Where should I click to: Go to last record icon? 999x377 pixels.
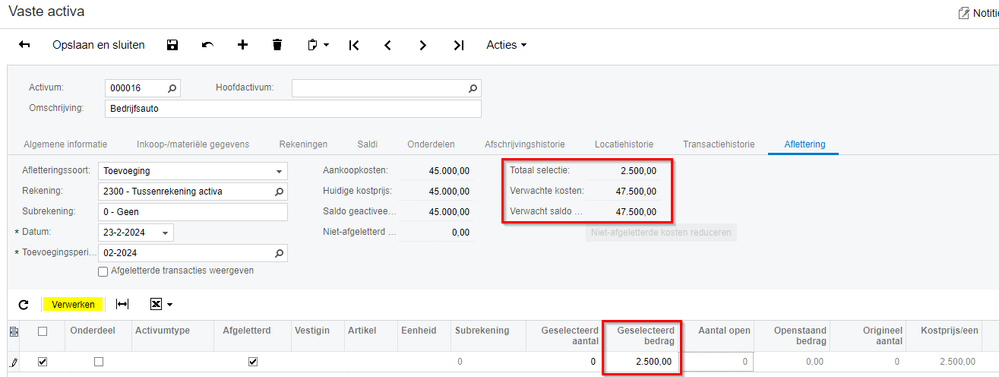[x=458, y=45]
